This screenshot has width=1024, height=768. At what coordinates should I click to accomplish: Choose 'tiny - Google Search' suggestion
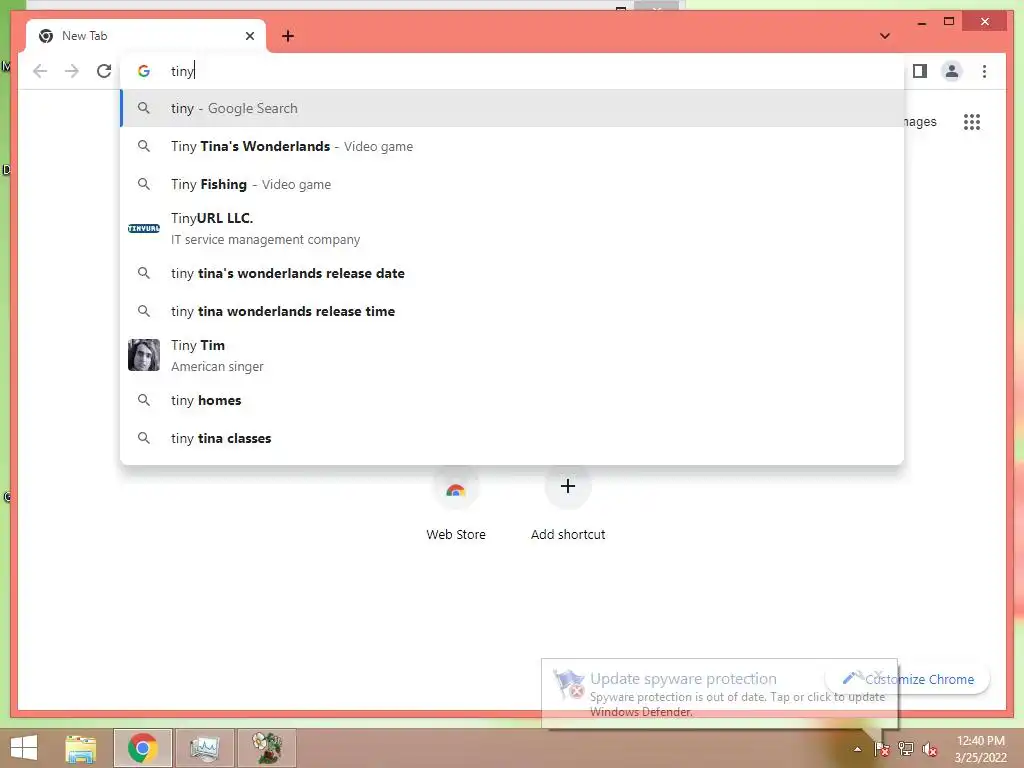click(x=513, y=108)
